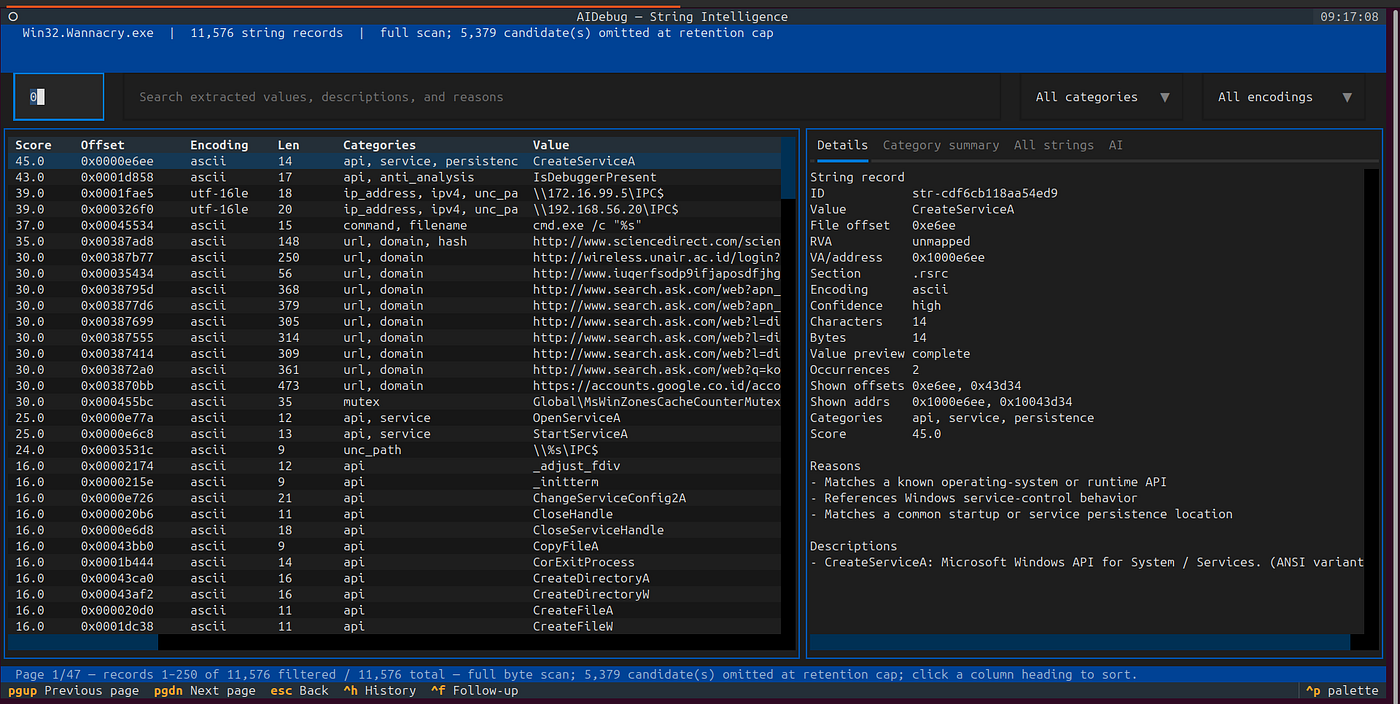Select the accounts.google.co.id URL row
The width and height of the screenshot is (1400, 704).
click(x=395, y=385)
